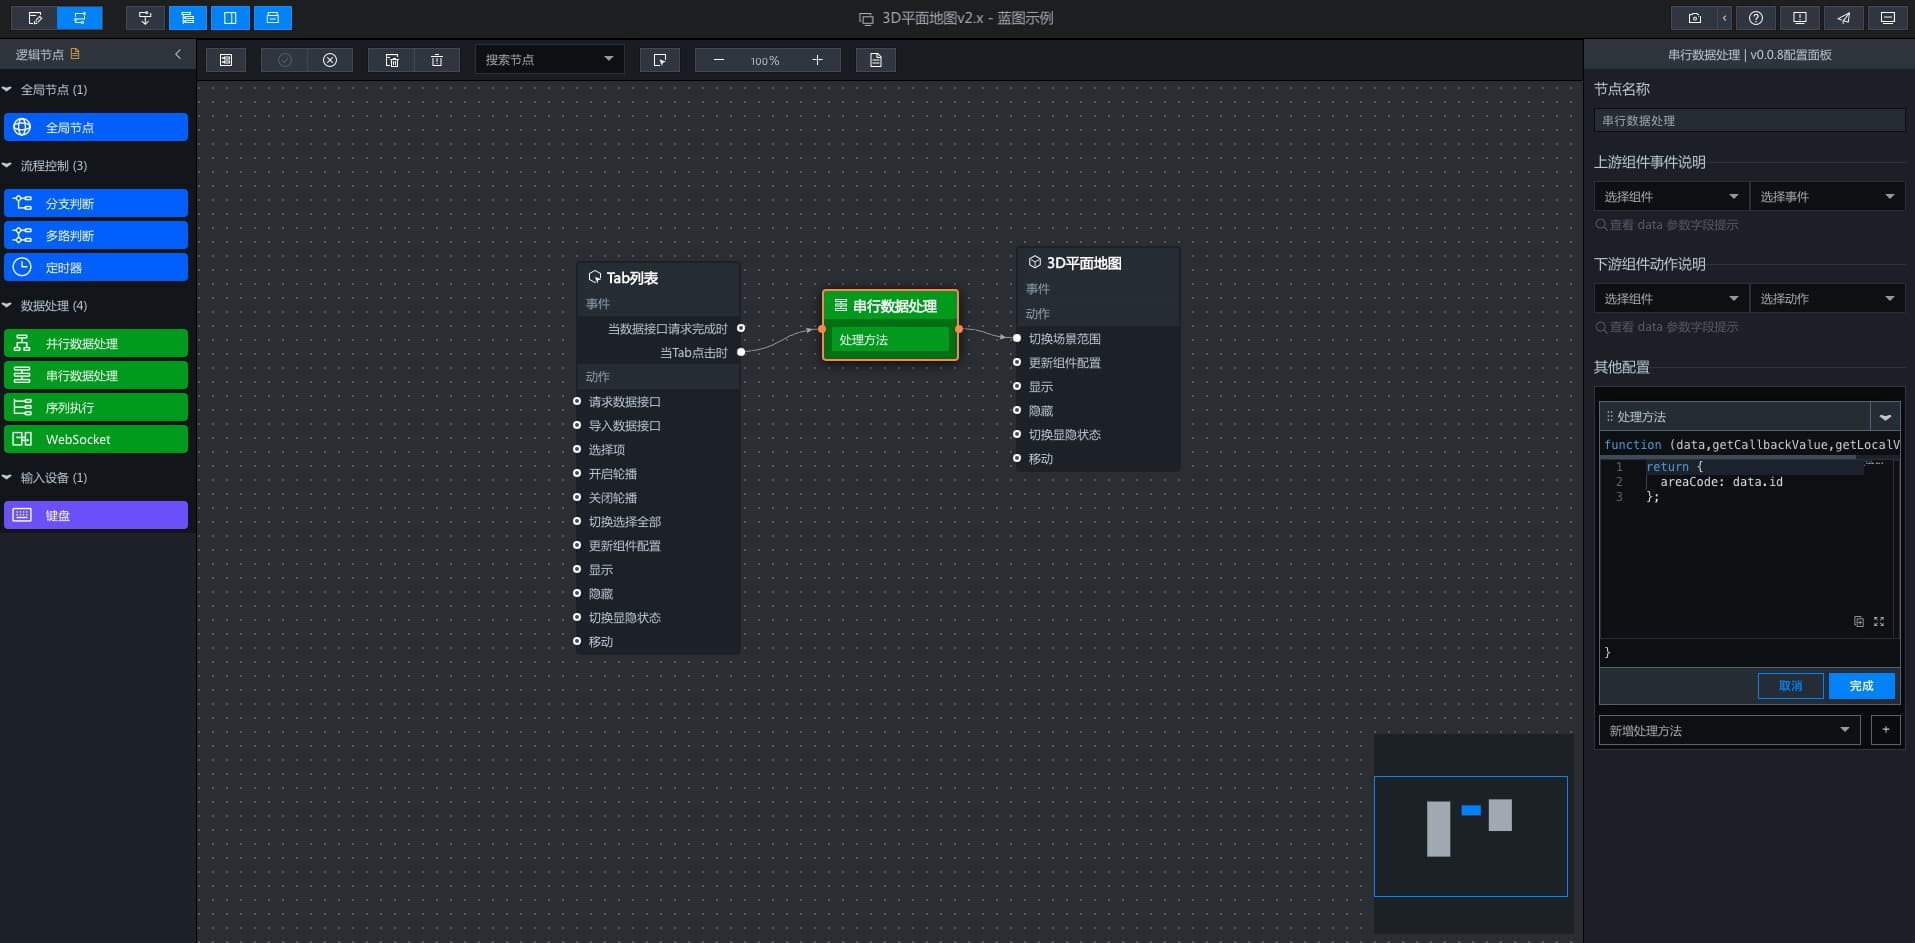Toggle the layers panel icon in top toolbar

pos(187,18)
